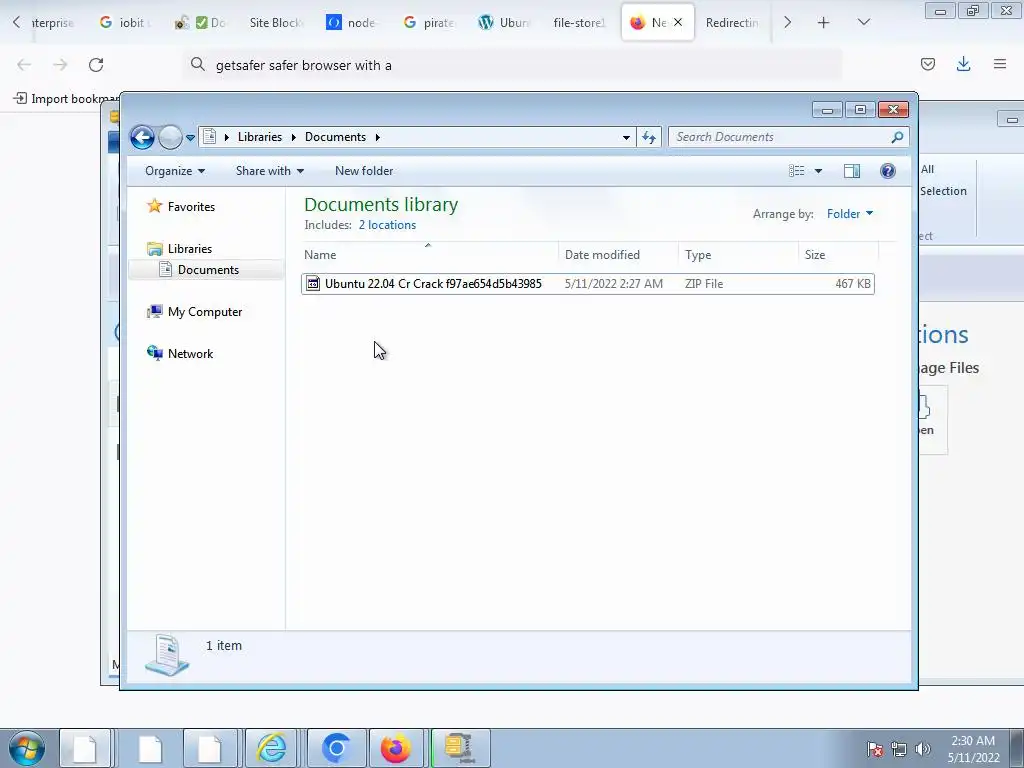Screen dimensions: 1024x768
Task: Open the recent locations dropdown arrow
Action: [x=190, y=138]
